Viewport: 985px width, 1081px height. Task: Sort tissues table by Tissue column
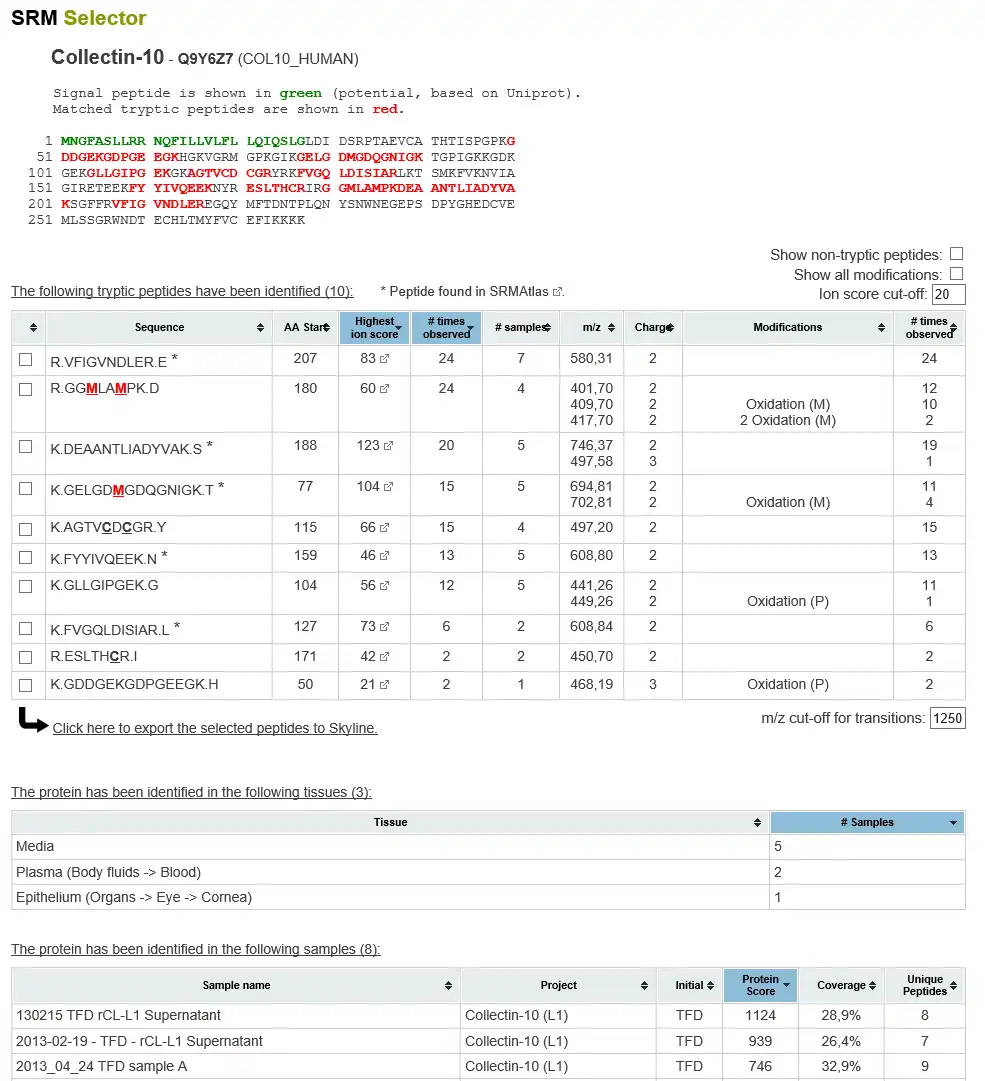coord(390,822)
